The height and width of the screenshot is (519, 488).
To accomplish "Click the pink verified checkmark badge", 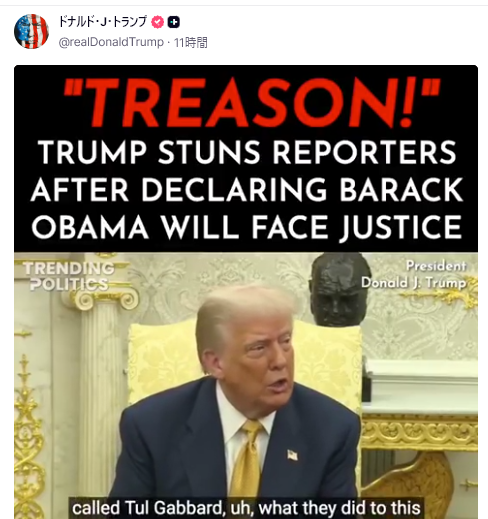I will coord(158,22).
